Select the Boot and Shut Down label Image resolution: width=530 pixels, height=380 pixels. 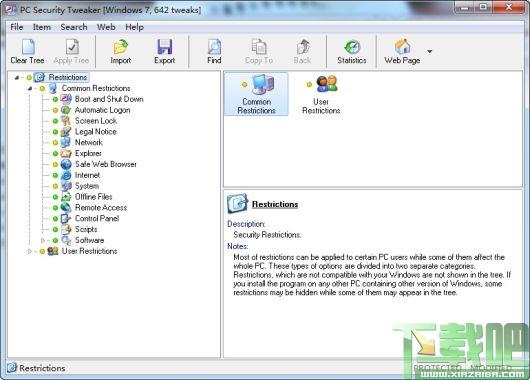[109, 99]
